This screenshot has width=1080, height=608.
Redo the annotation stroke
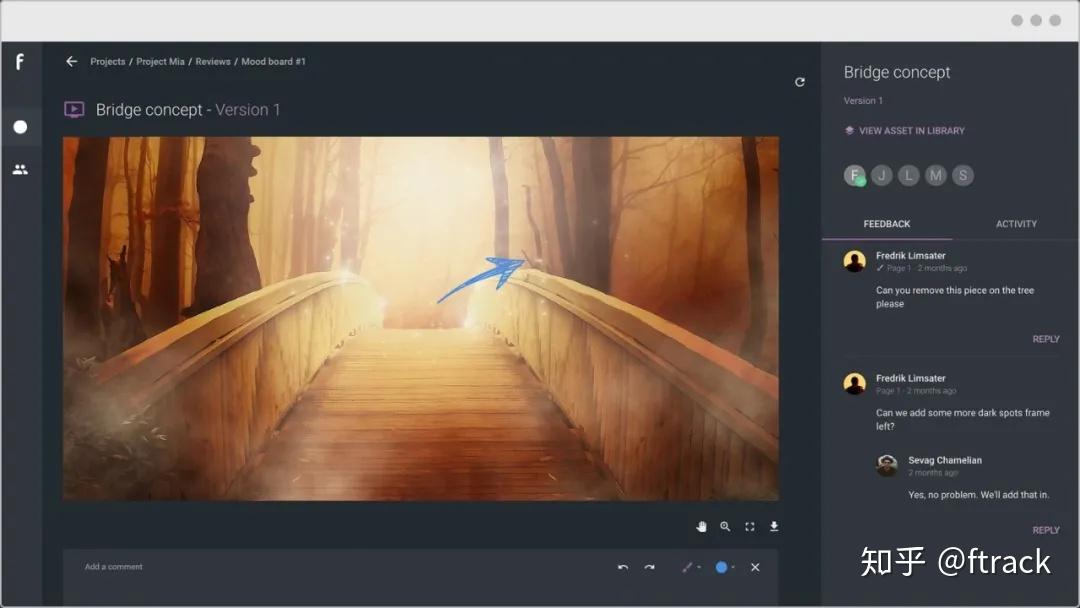point(649,566)
